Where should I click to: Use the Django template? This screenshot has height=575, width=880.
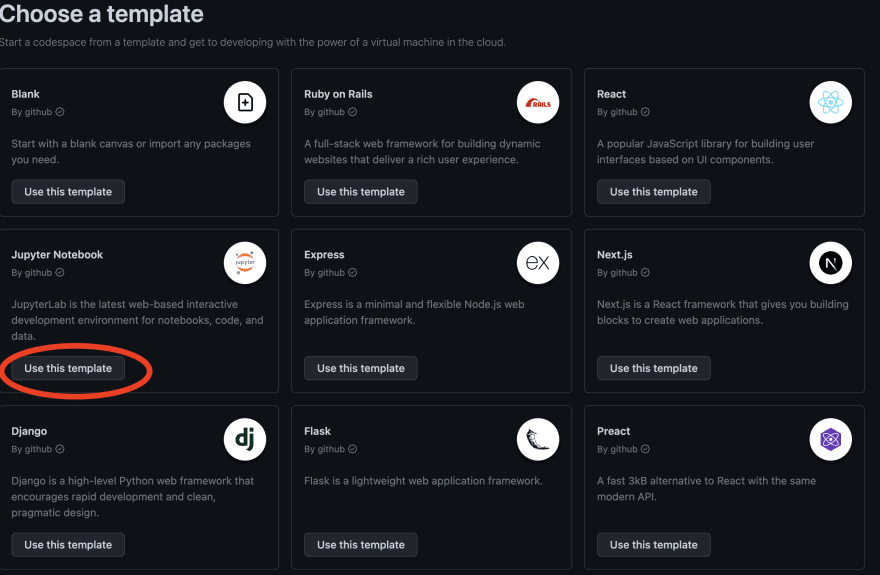[68, 545]
